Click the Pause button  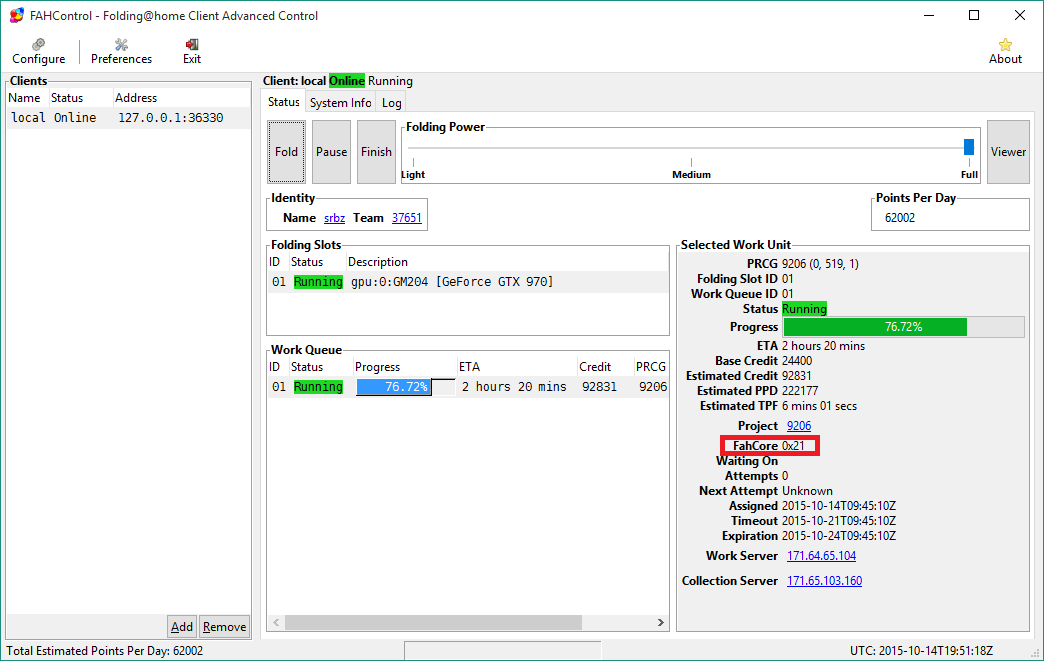[x=332, y=152]
